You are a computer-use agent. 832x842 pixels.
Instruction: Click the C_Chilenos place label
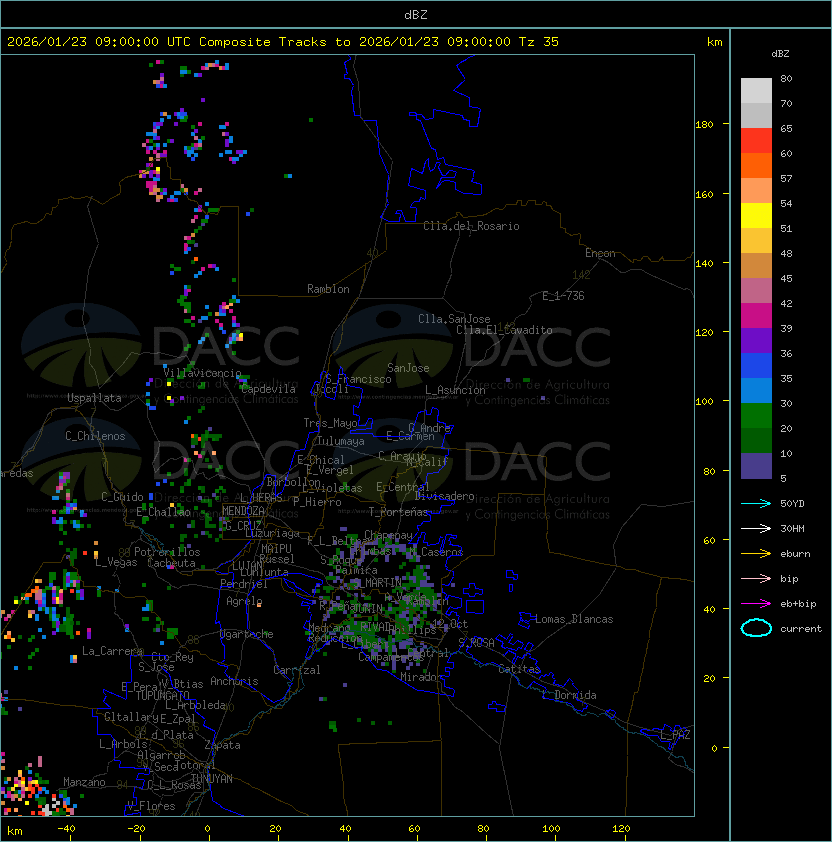(x=95, y=436)
